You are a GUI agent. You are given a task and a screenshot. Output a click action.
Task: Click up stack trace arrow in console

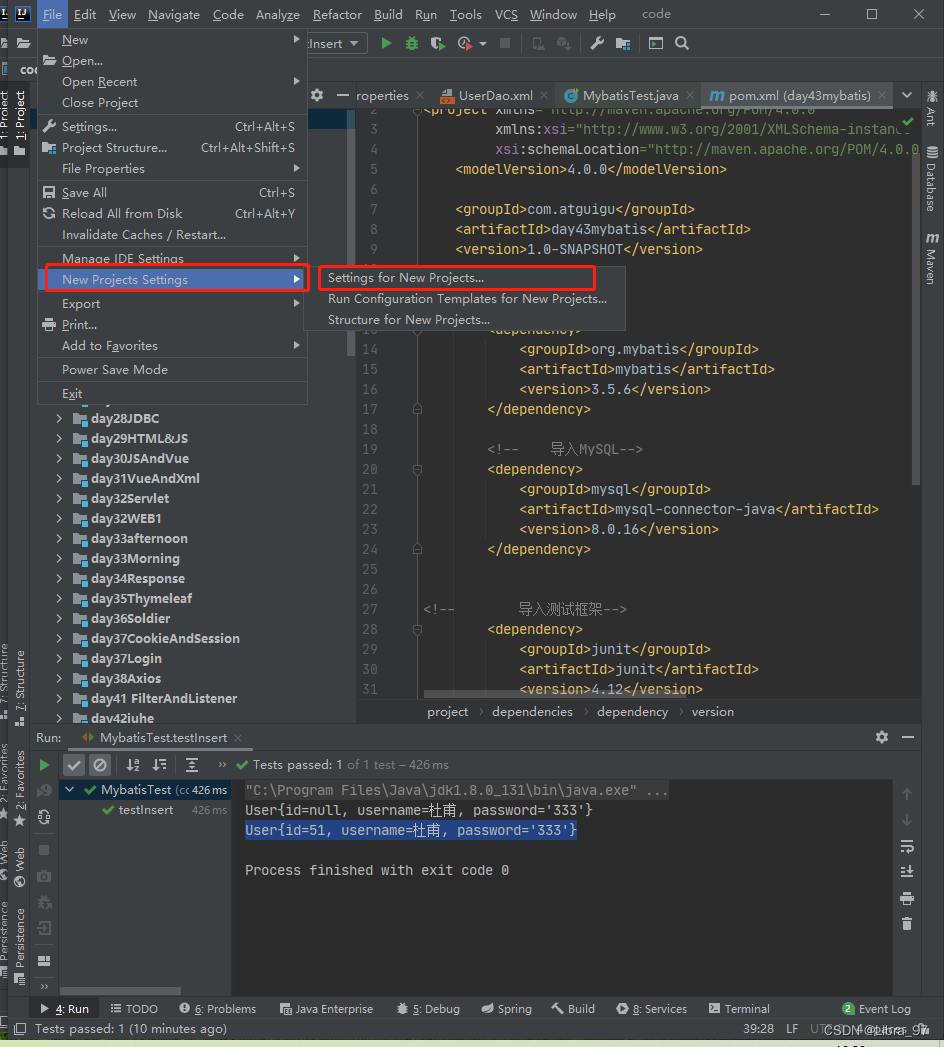(907, 794)
